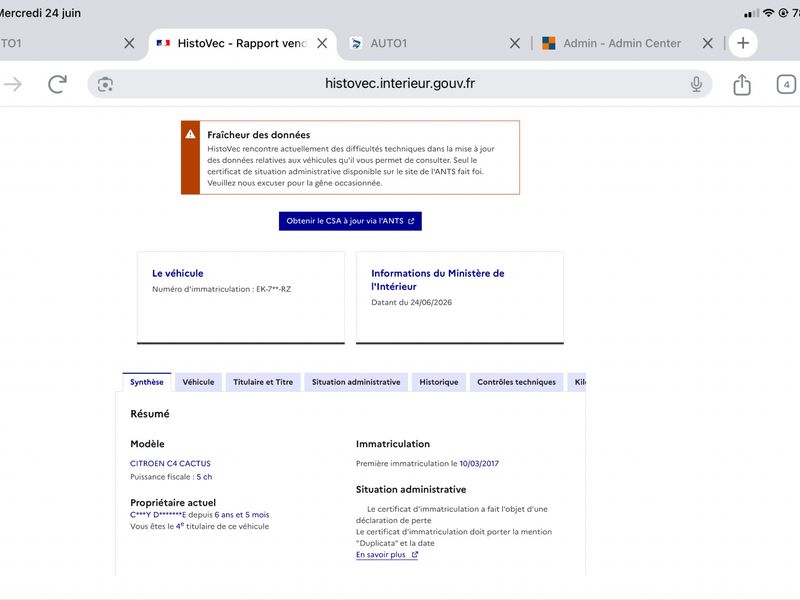Image resolution: width=800 pixels, height=600 pixels.
Task: Open the share sheet icon
Action: click(x=742, y=84)
